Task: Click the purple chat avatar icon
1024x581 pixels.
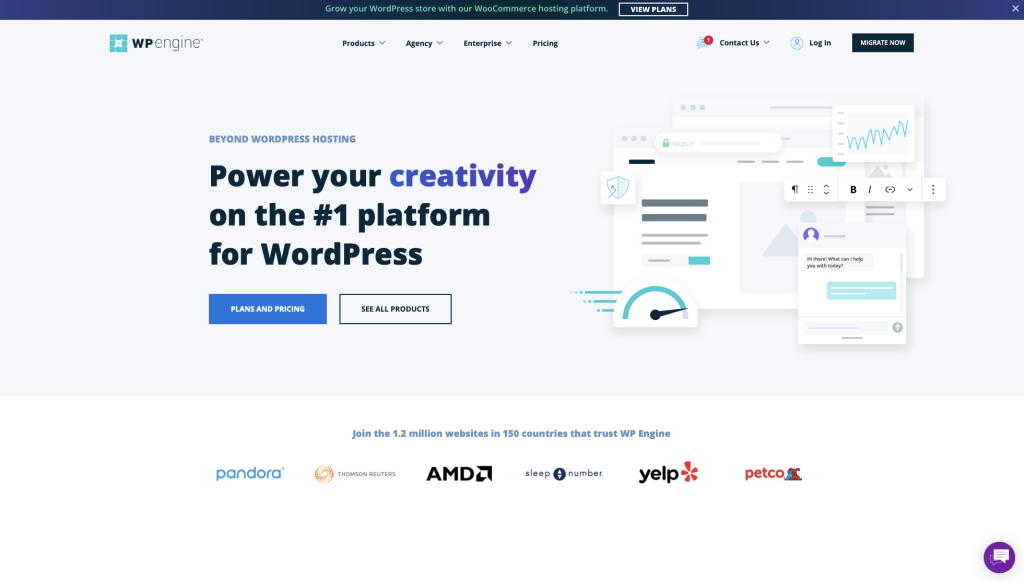Action: tap(810, 235)
